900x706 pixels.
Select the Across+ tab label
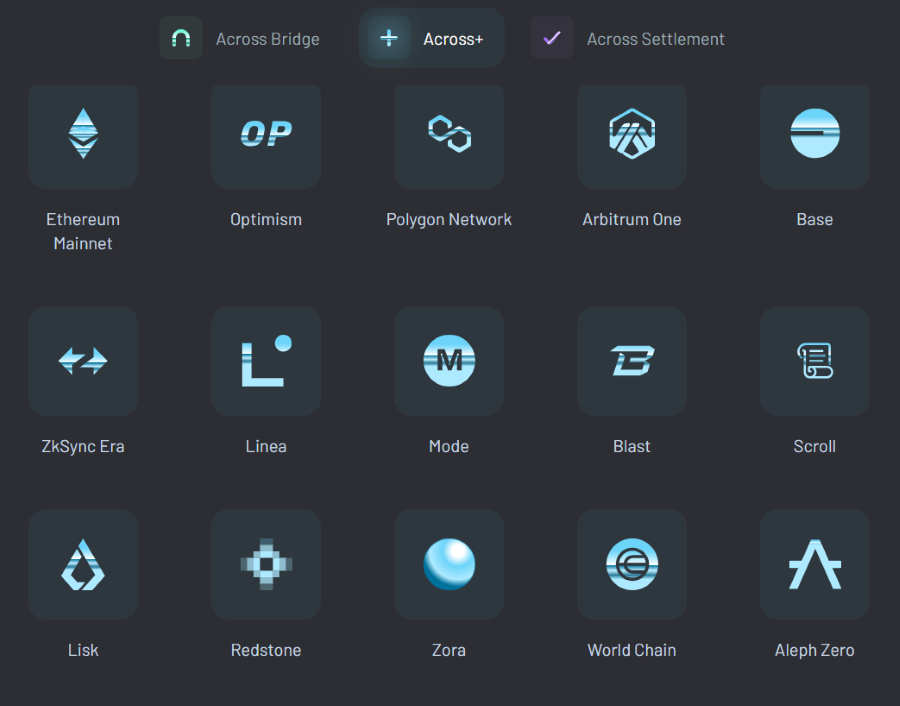point(453,39)
